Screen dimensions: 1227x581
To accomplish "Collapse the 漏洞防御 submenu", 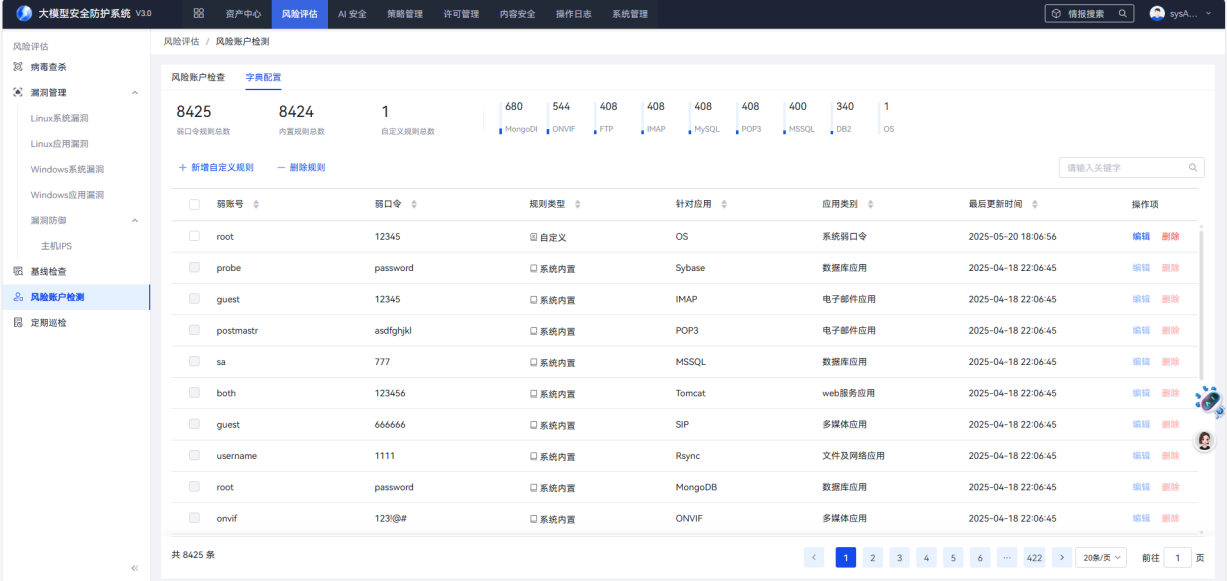I will (x=135, y=220).
